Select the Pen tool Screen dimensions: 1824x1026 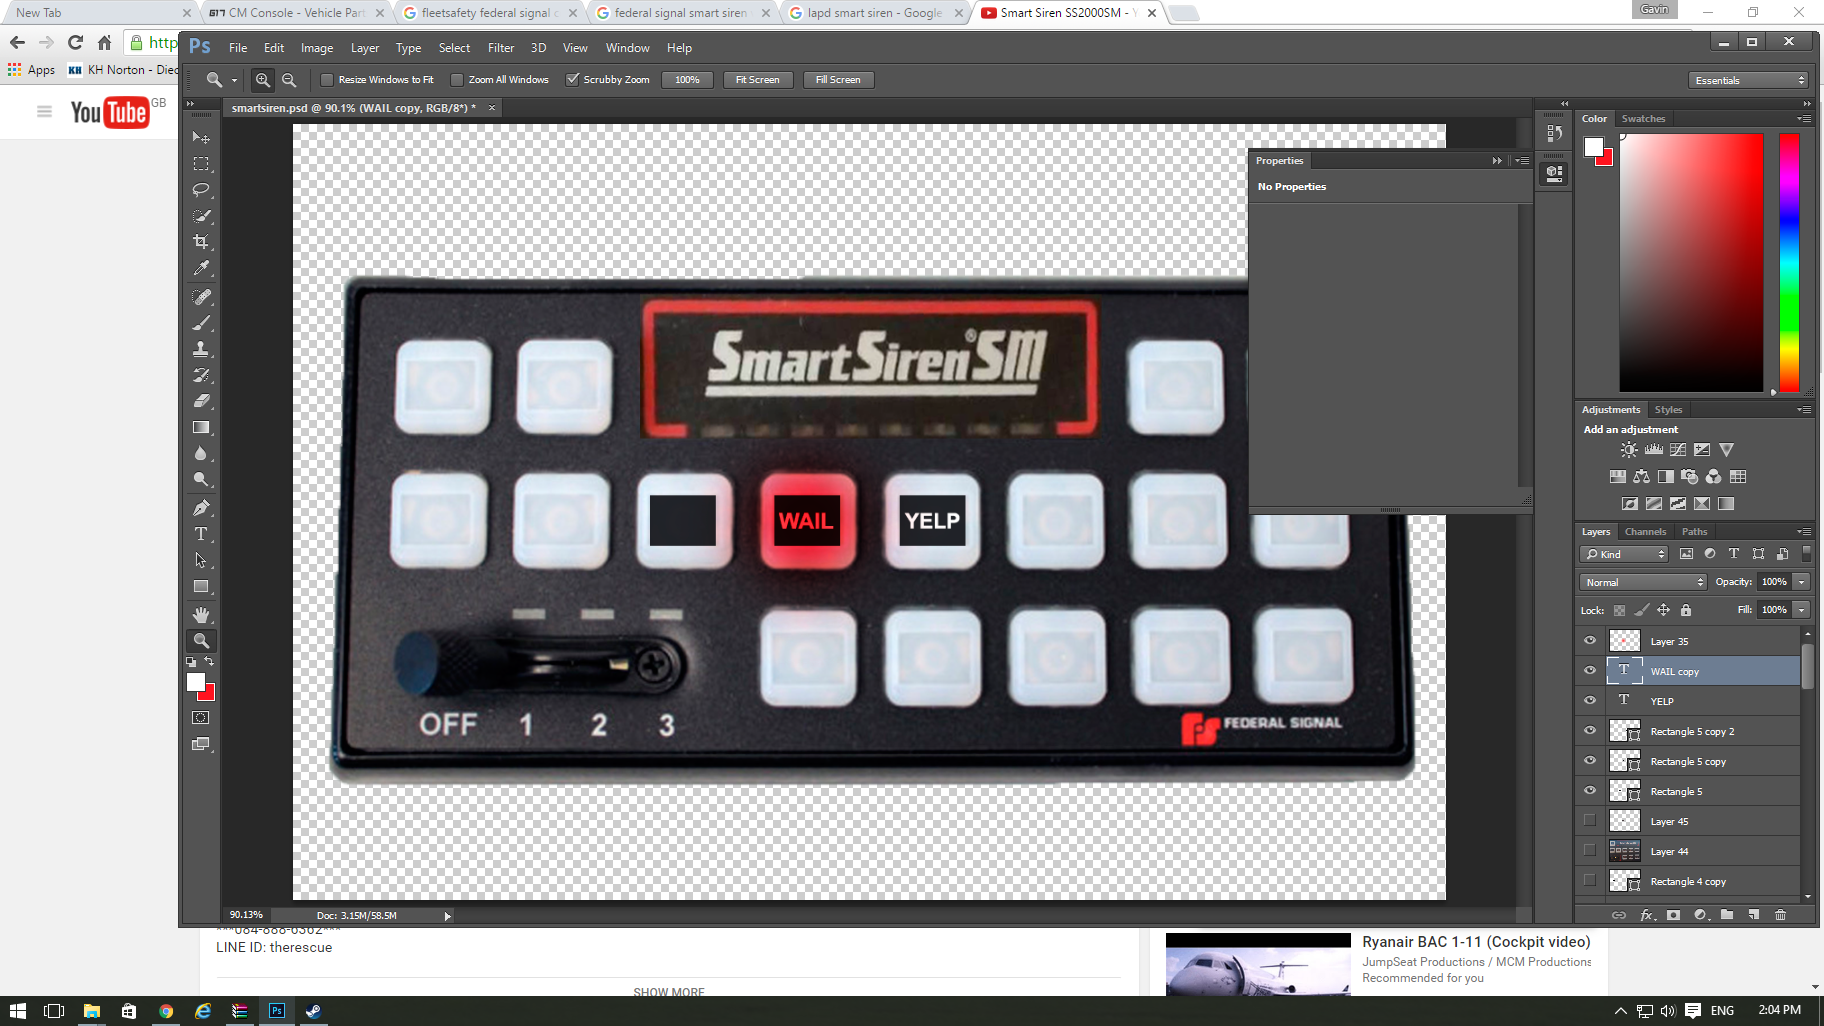click(201, 508)
